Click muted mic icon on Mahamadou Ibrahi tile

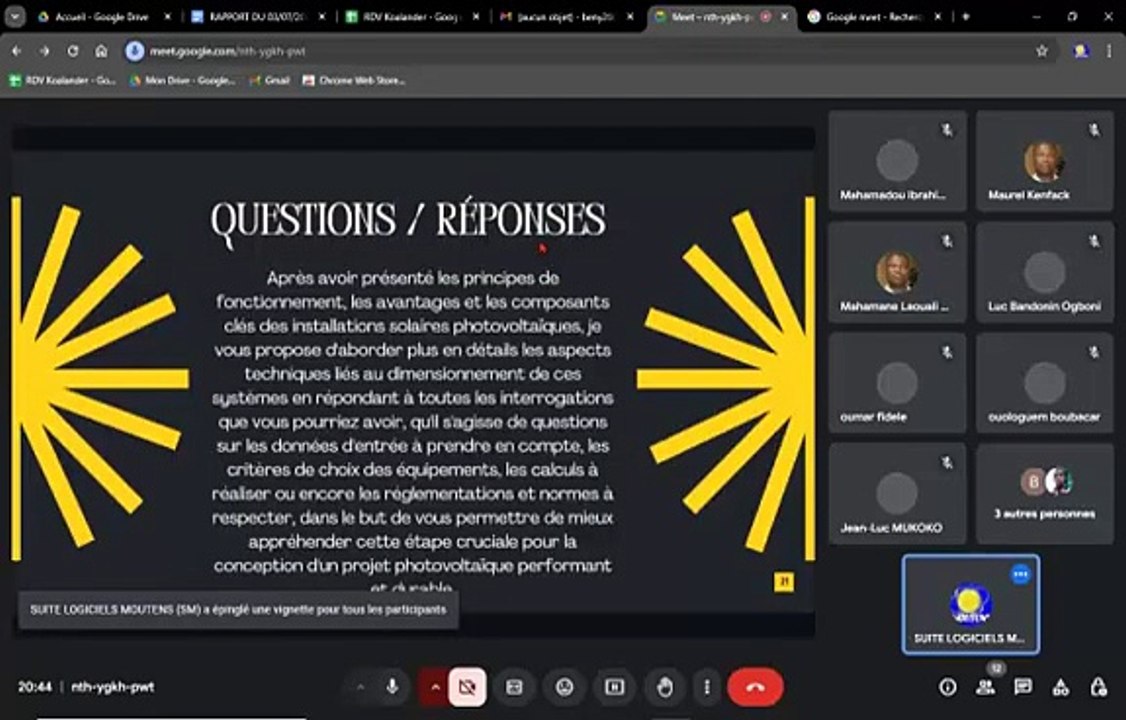(x=947, y=130)
